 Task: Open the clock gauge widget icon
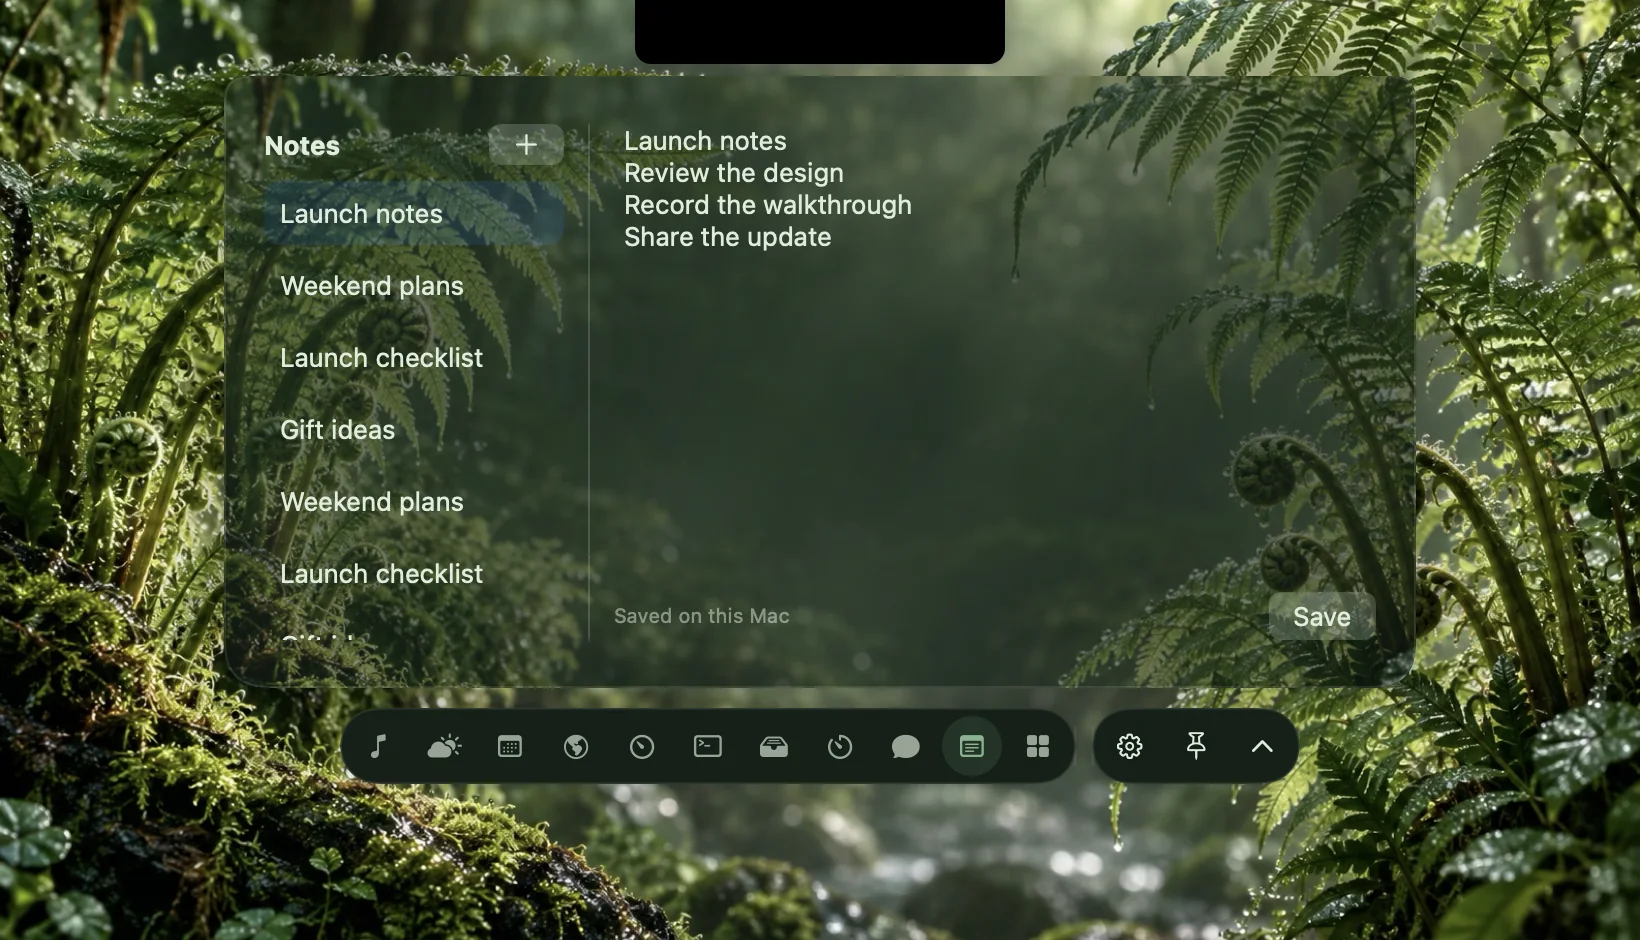[x=642, y=746]
